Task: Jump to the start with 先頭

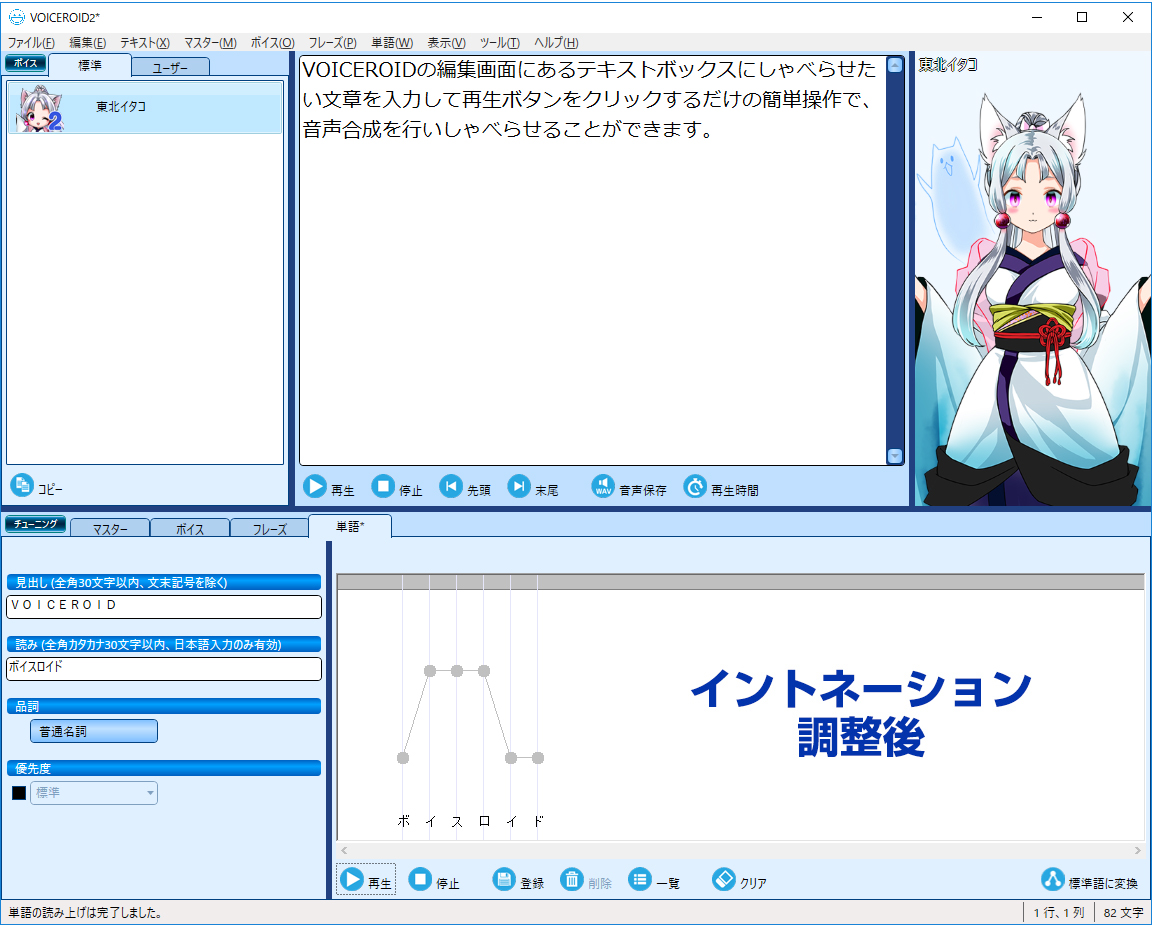Action: point(465,488)
